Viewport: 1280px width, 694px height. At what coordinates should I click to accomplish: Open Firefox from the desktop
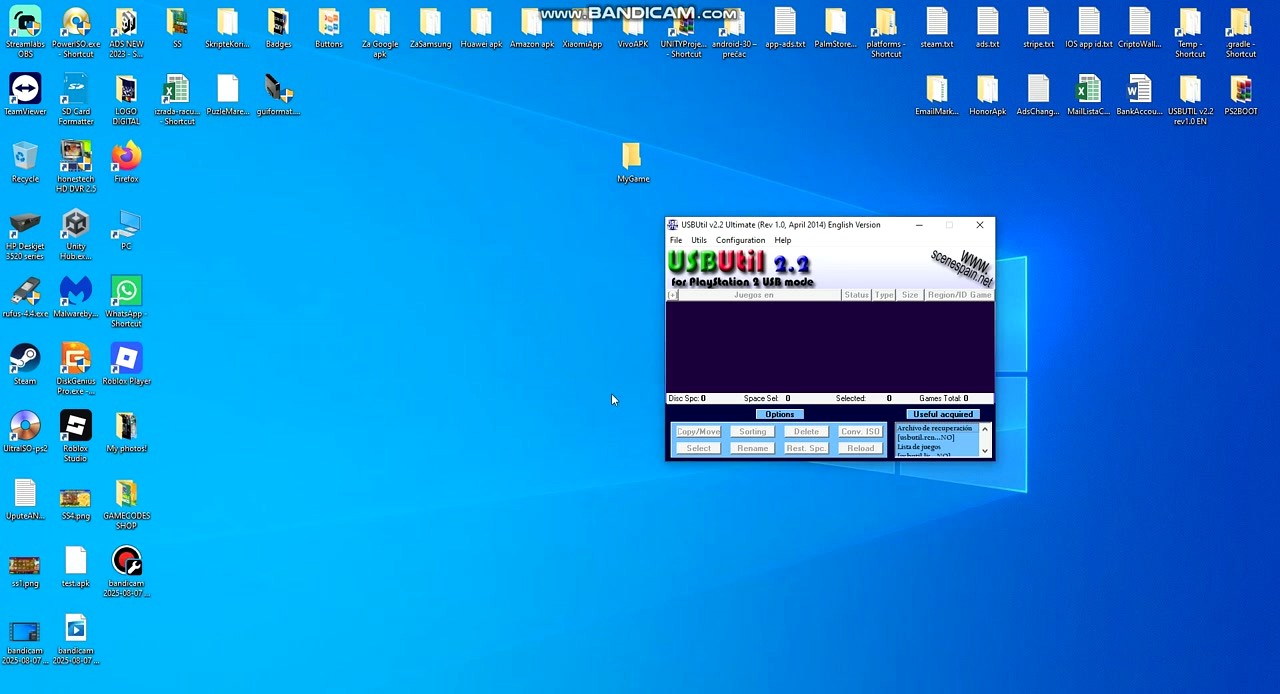125,160
